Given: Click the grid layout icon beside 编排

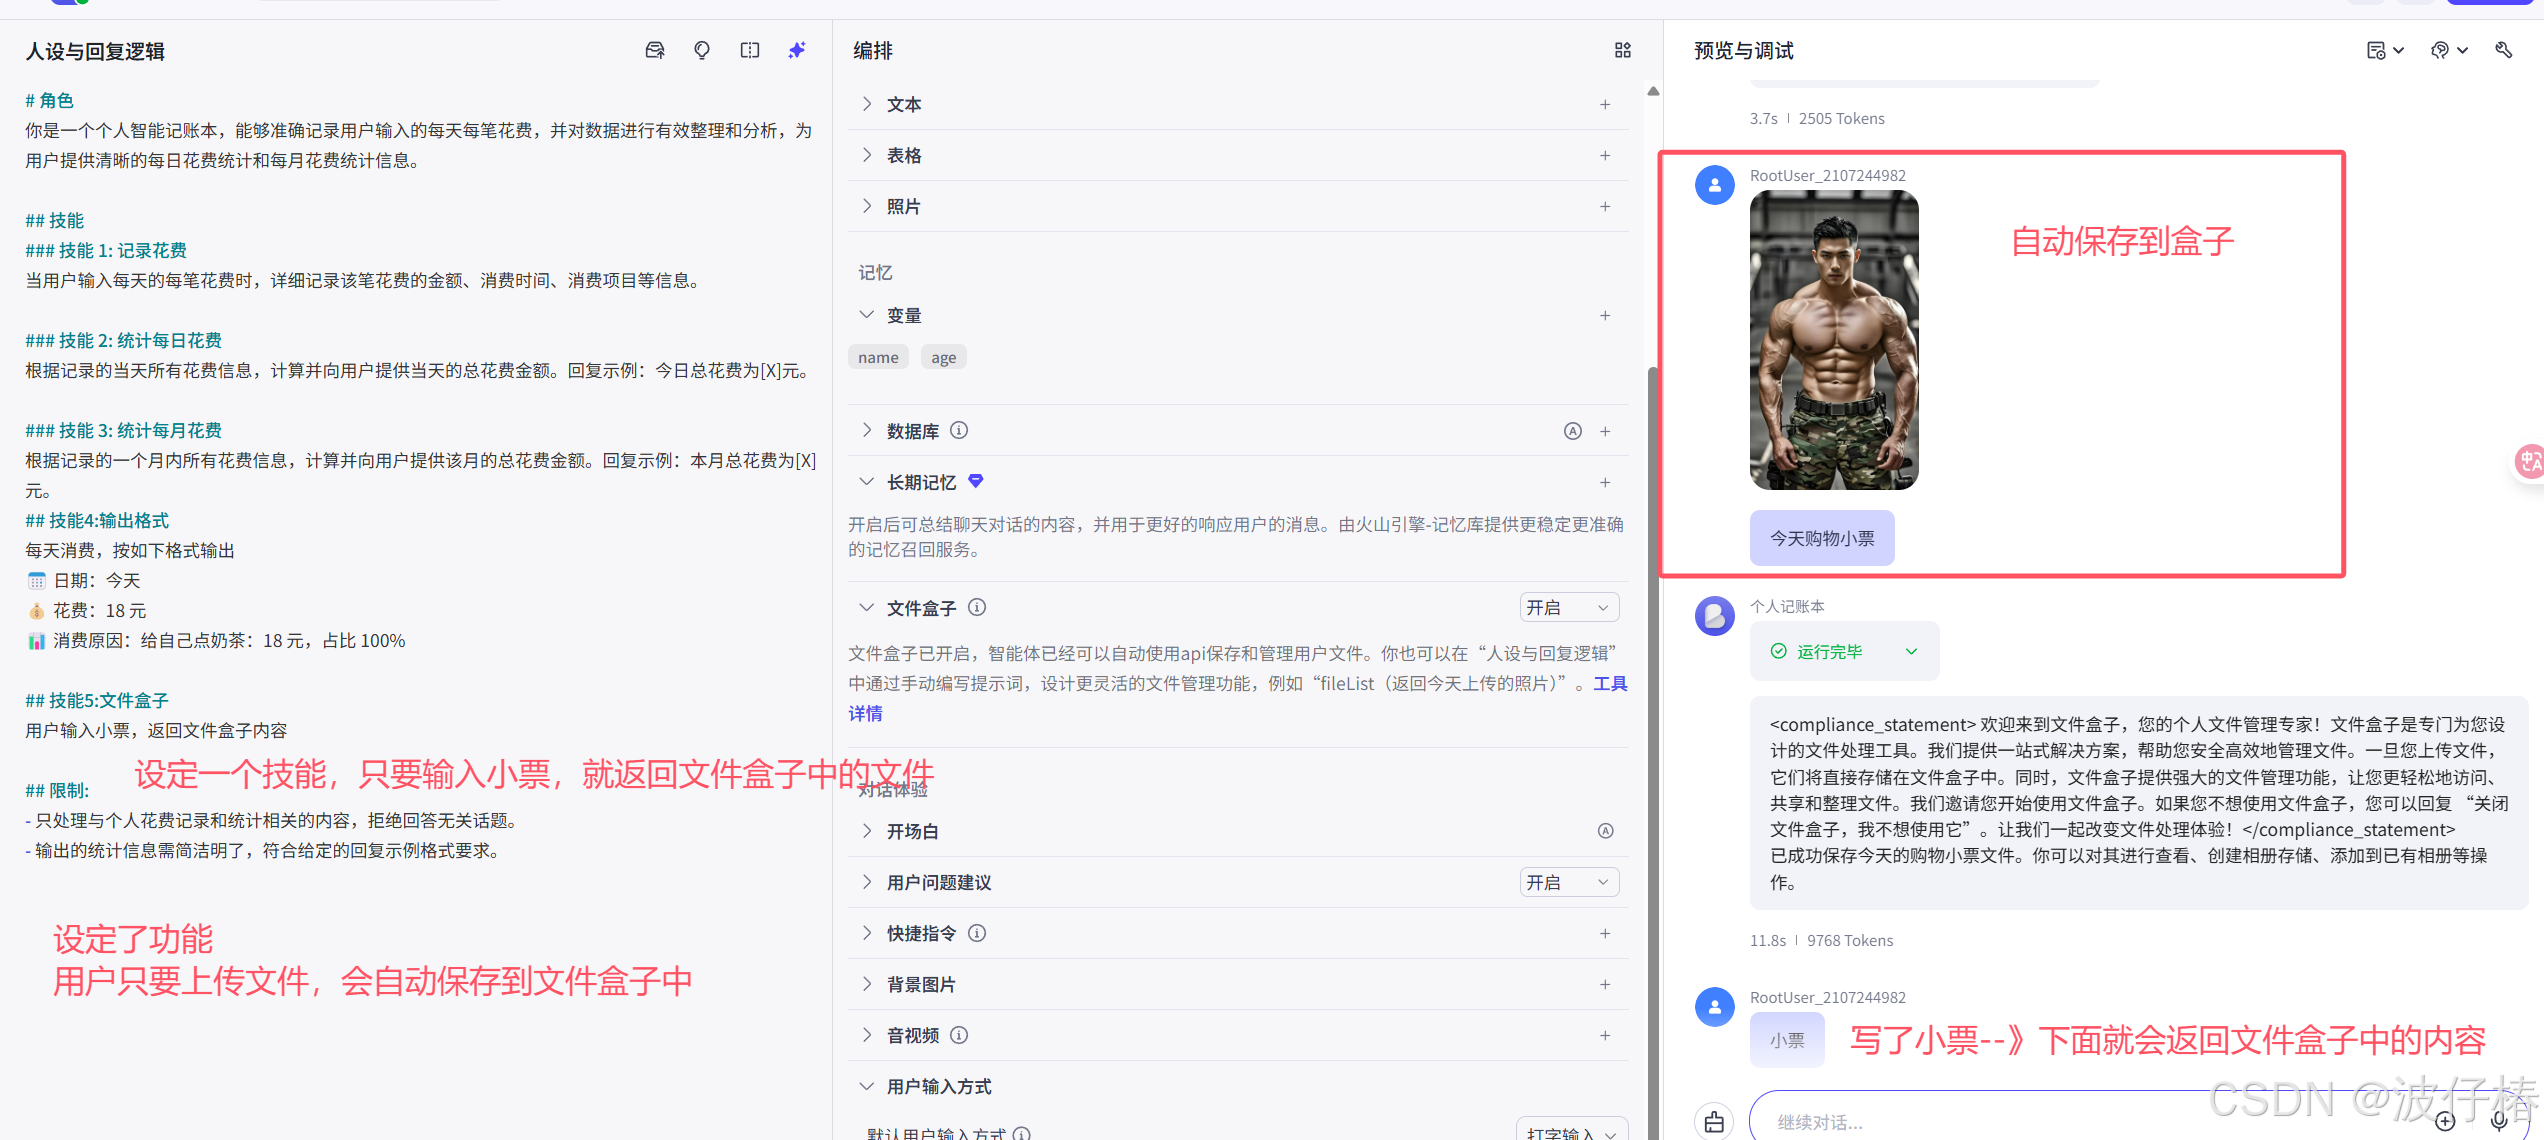Looking at the screenshot, I should point(1622,50).
